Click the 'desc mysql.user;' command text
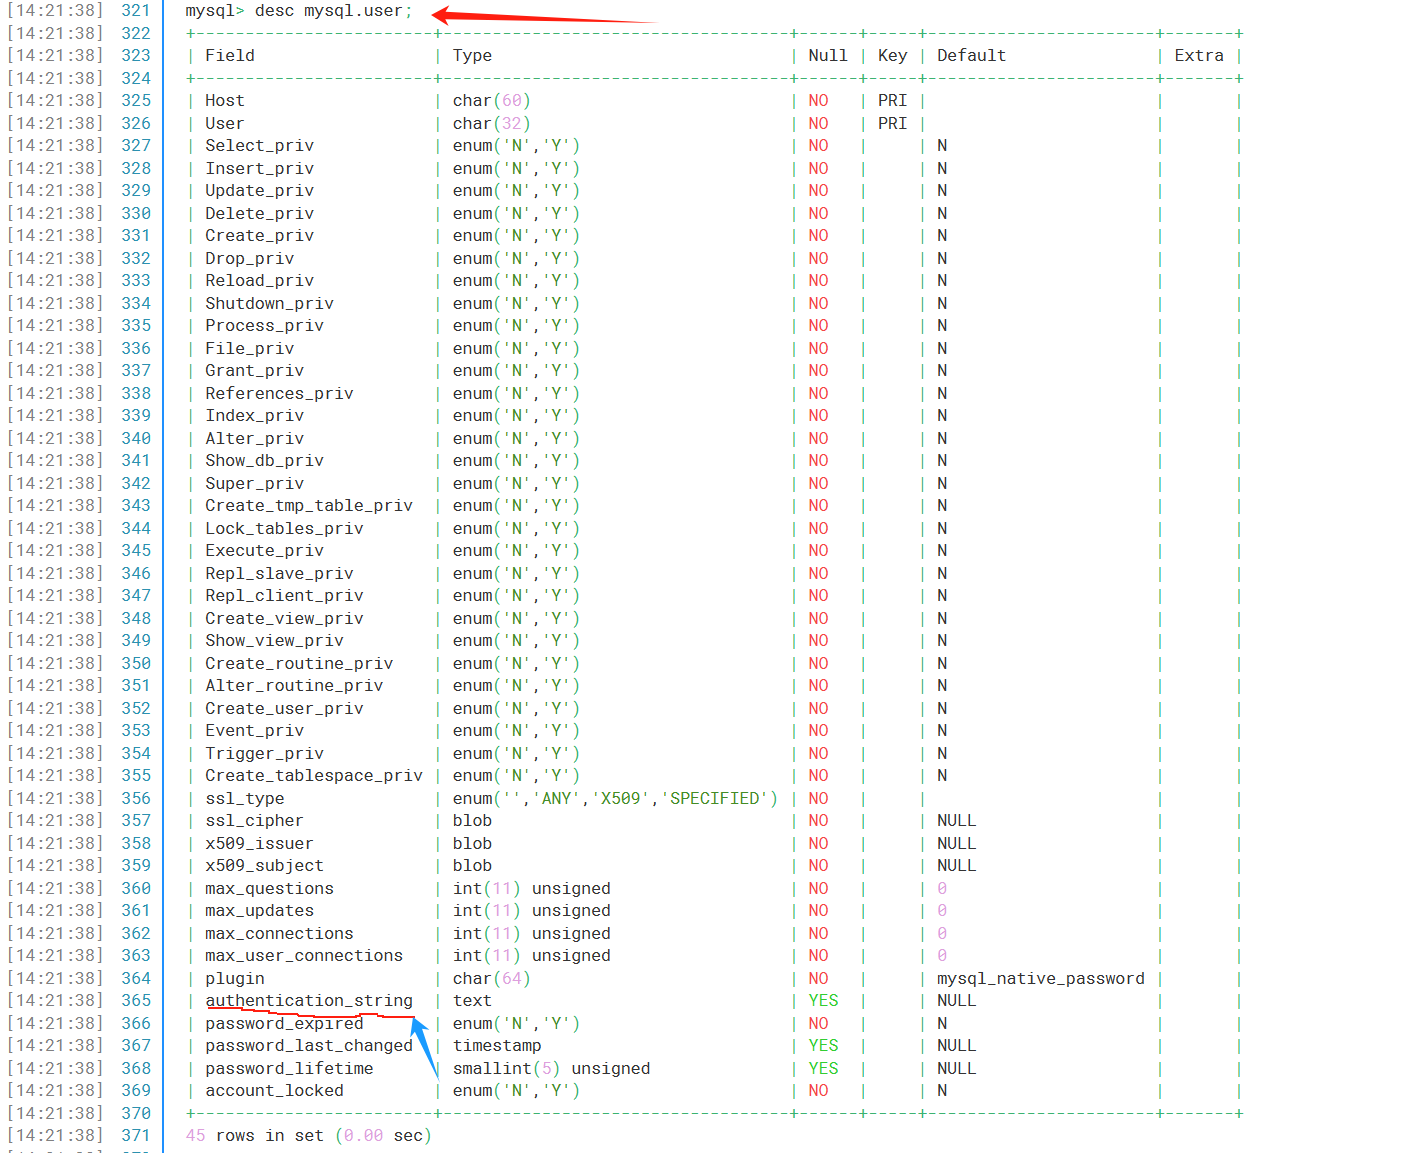This screenshot has width=1402, height=1153. (x=333, y=11)
